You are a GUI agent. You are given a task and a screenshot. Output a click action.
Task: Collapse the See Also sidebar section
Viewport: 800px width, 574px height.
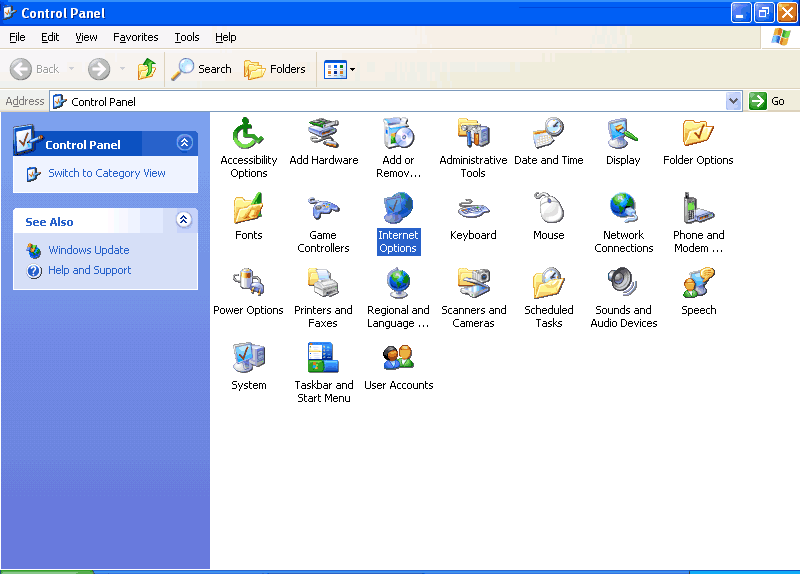pyautogui.click(x=184, y=220)
